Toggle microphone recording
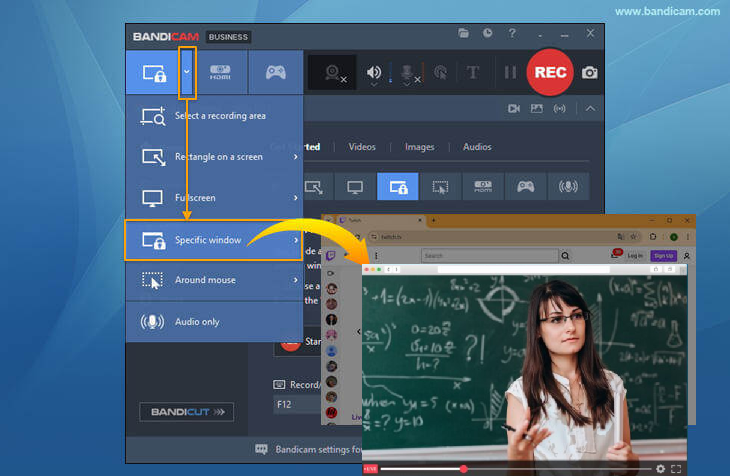This screenshot has height=476, width=730. click(407, 72)
